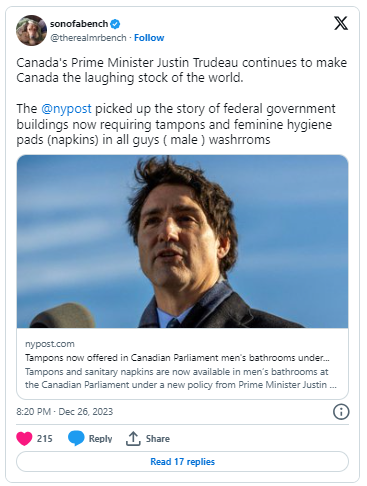Viewport: 367px width, 486px height.
Task: Open the Trudeau article image
Action: tap(182, 241)
